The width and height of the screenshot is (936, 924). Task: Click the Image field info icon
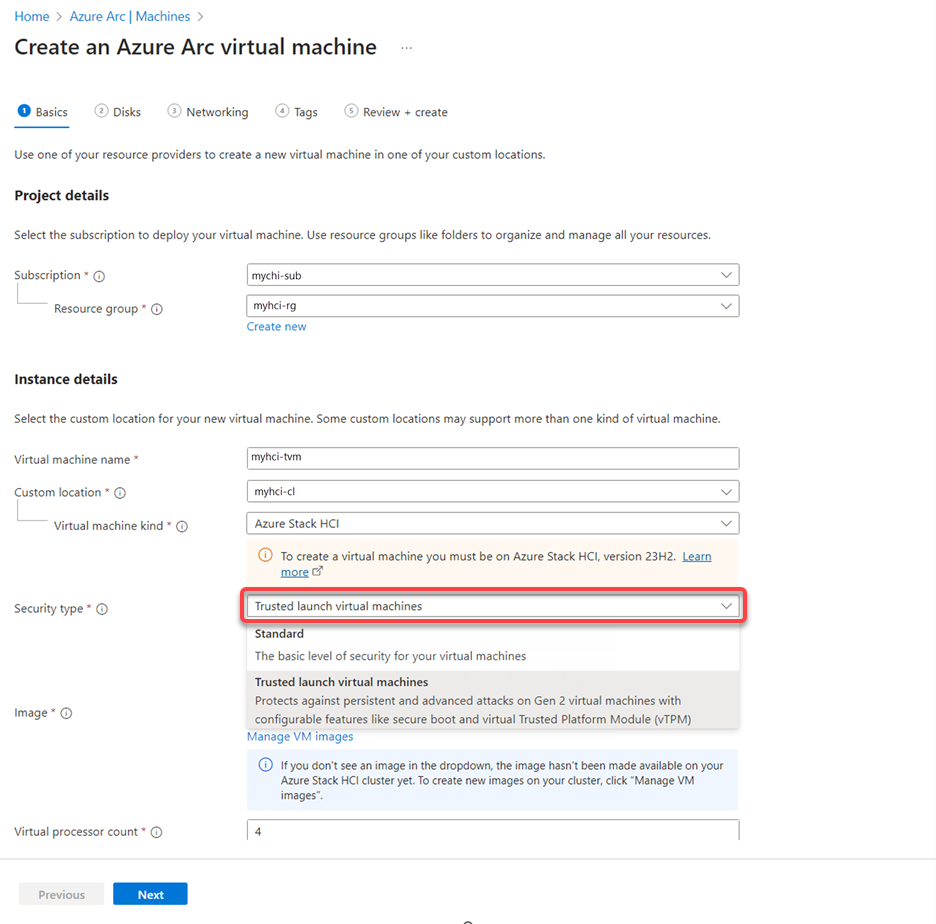(66, 713)
